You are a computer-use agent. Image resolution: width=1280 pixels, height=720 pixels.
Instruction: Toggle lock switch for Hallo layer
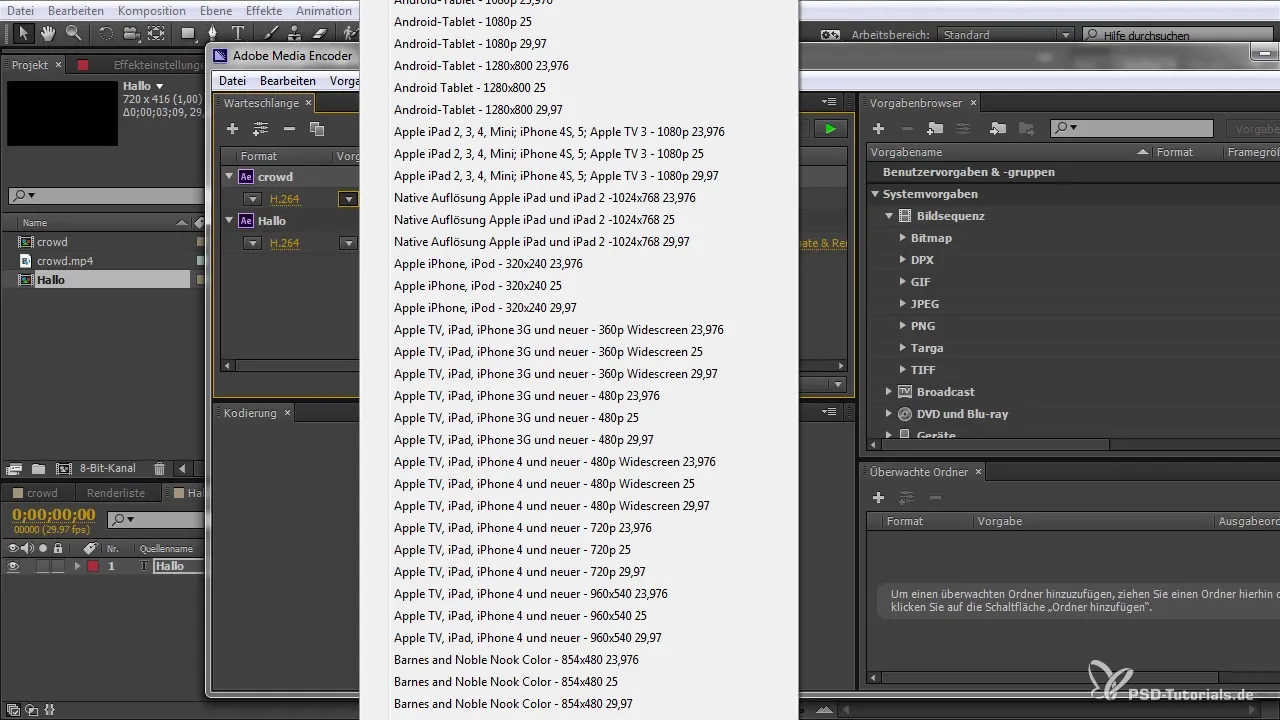click(58, 566)
